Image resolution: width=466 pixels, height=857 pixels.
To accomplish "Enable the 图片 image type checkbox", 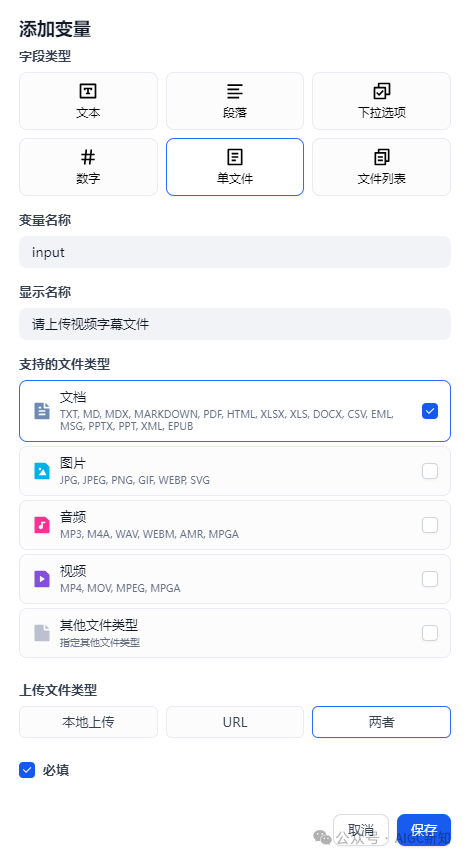I will [430, 471].
